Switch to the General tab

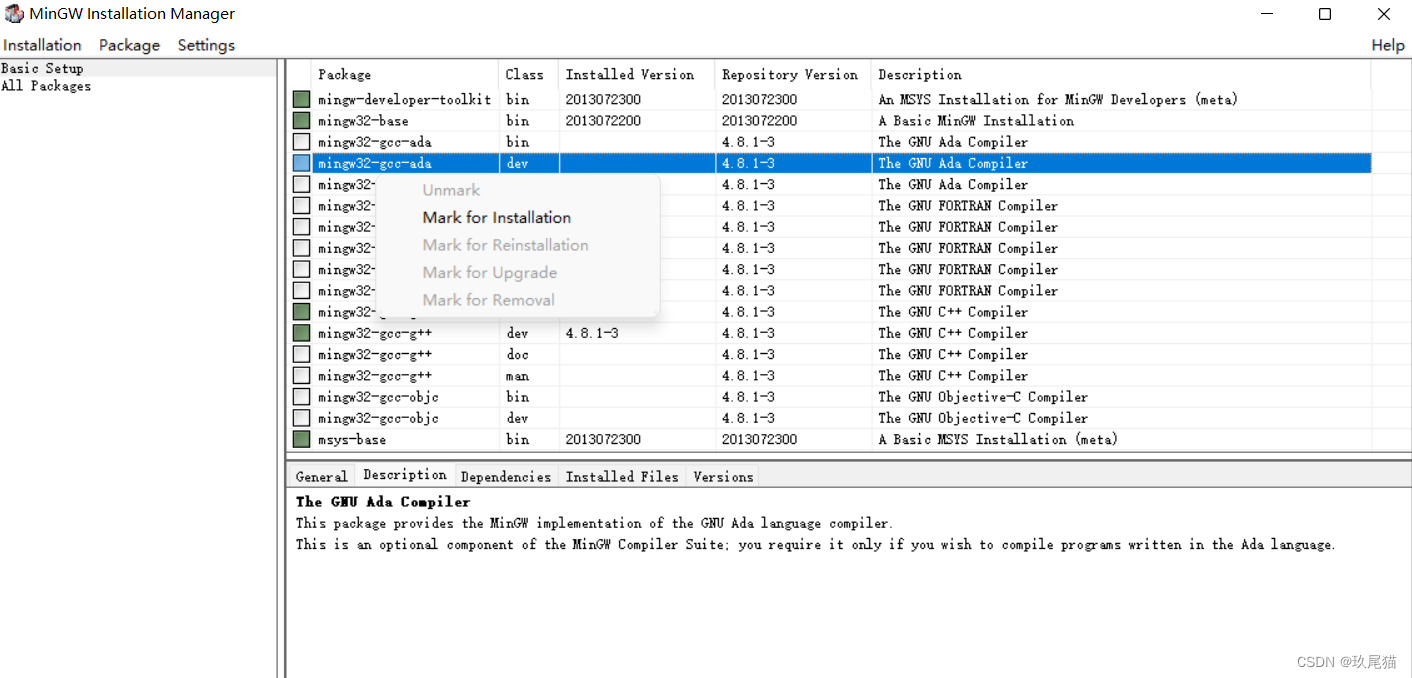[x=321, y=476]
